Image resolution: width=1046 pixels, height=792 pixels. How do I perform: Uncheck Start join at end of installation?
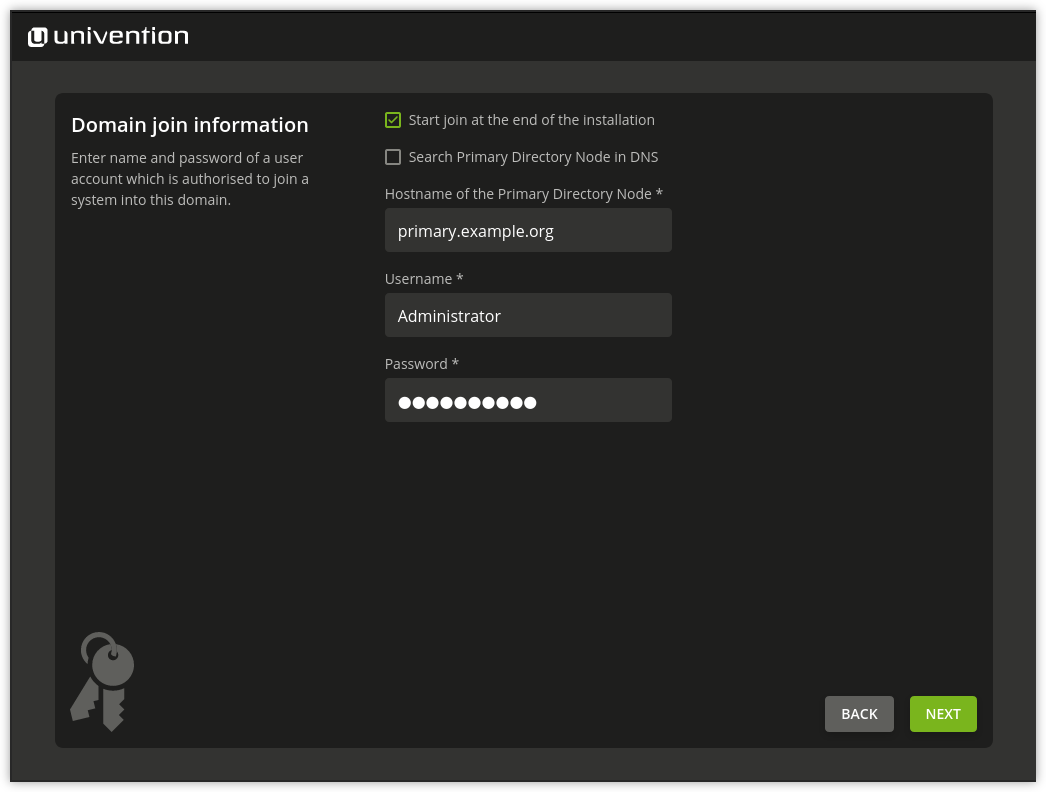(393, 120)
